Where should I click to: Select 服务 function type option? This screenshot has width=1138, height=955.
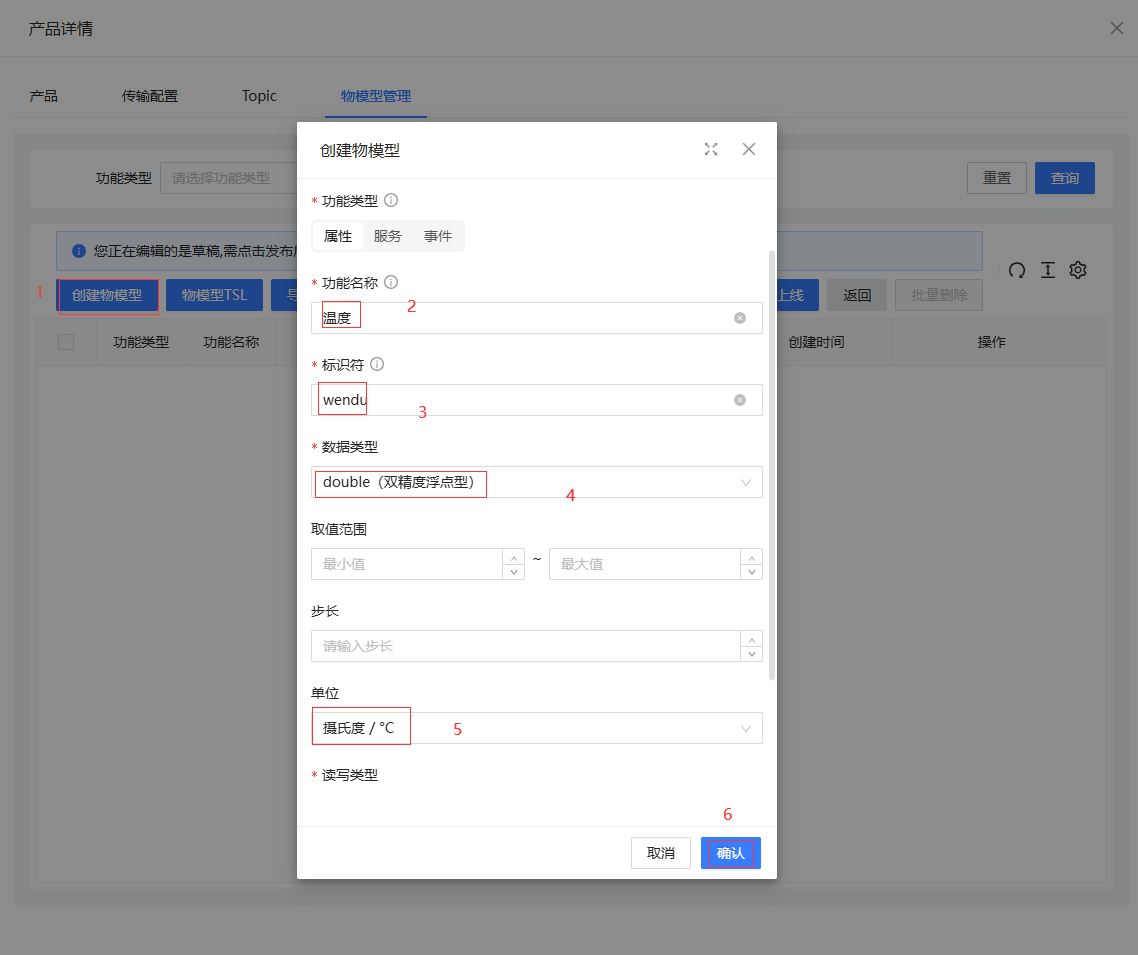point(387,236)
